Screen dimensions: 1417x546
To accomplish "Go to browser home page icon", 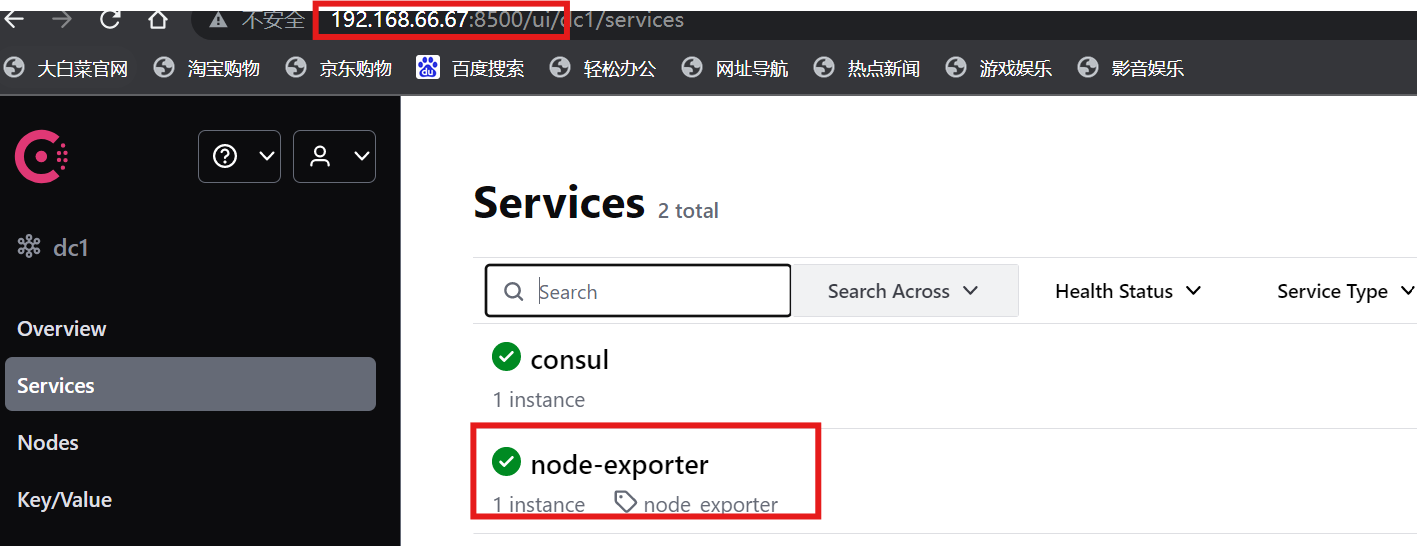I will pos(158,19).
